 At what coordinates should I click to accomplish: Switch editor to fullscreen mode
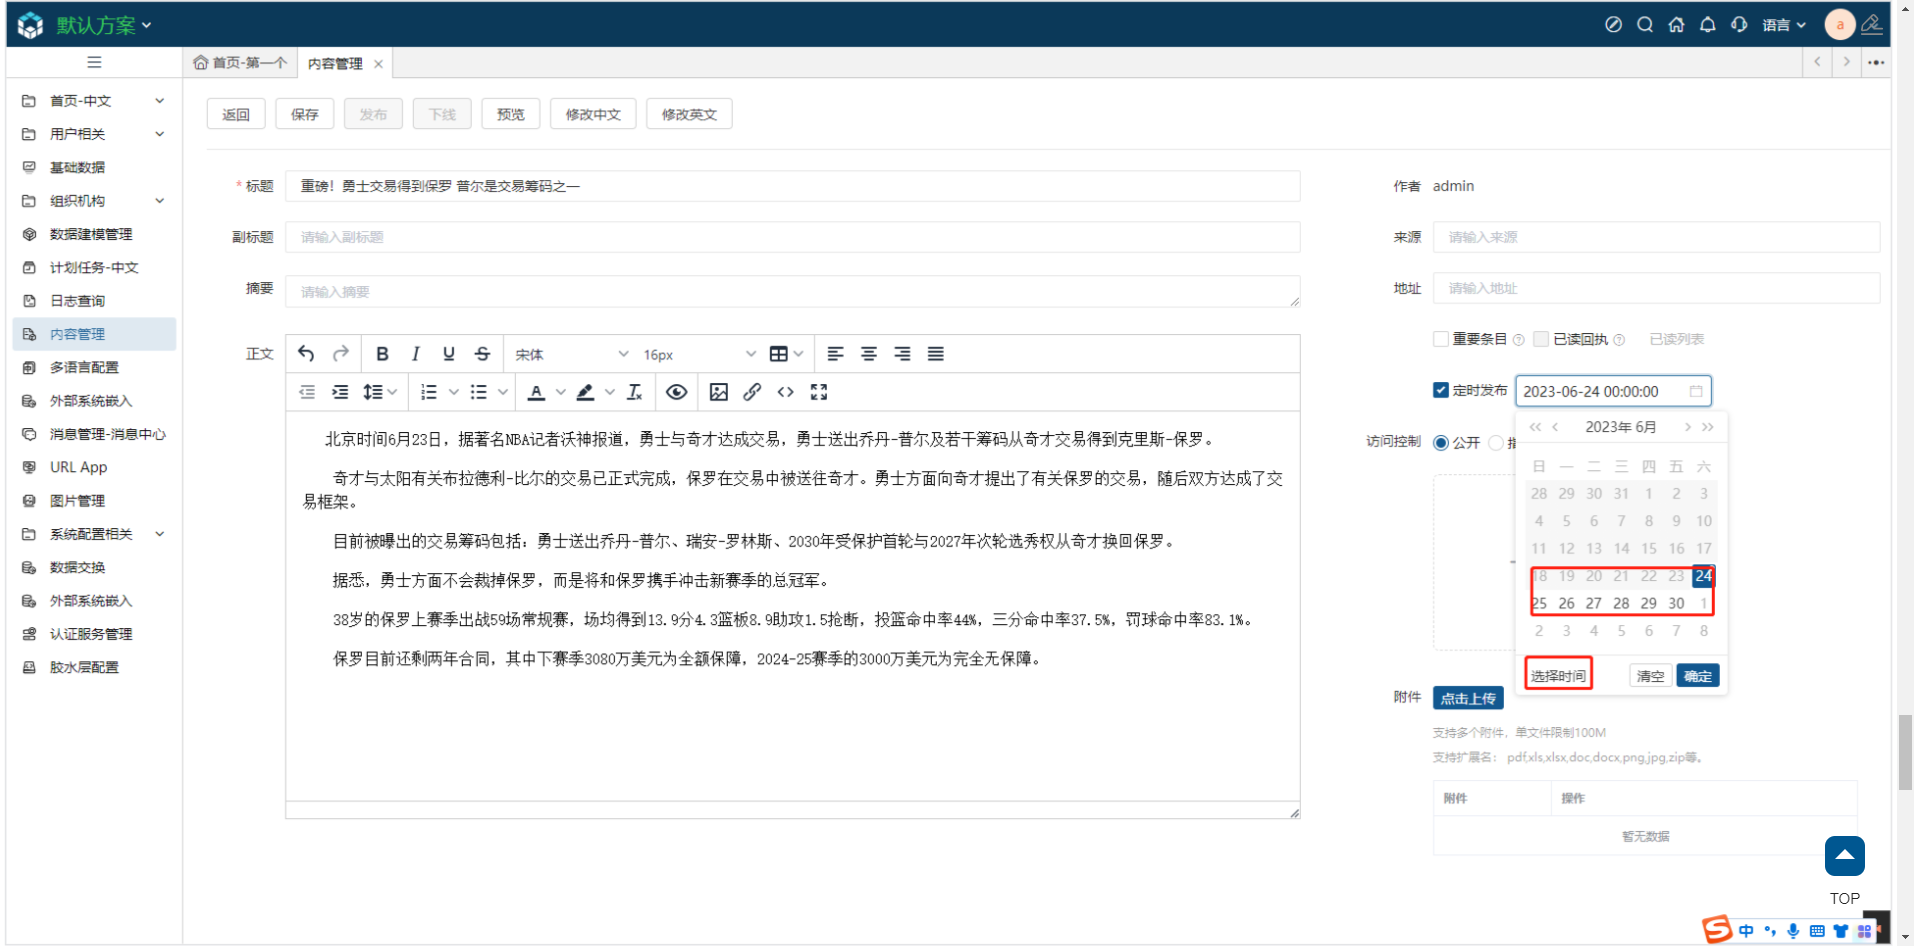(819, 392)
